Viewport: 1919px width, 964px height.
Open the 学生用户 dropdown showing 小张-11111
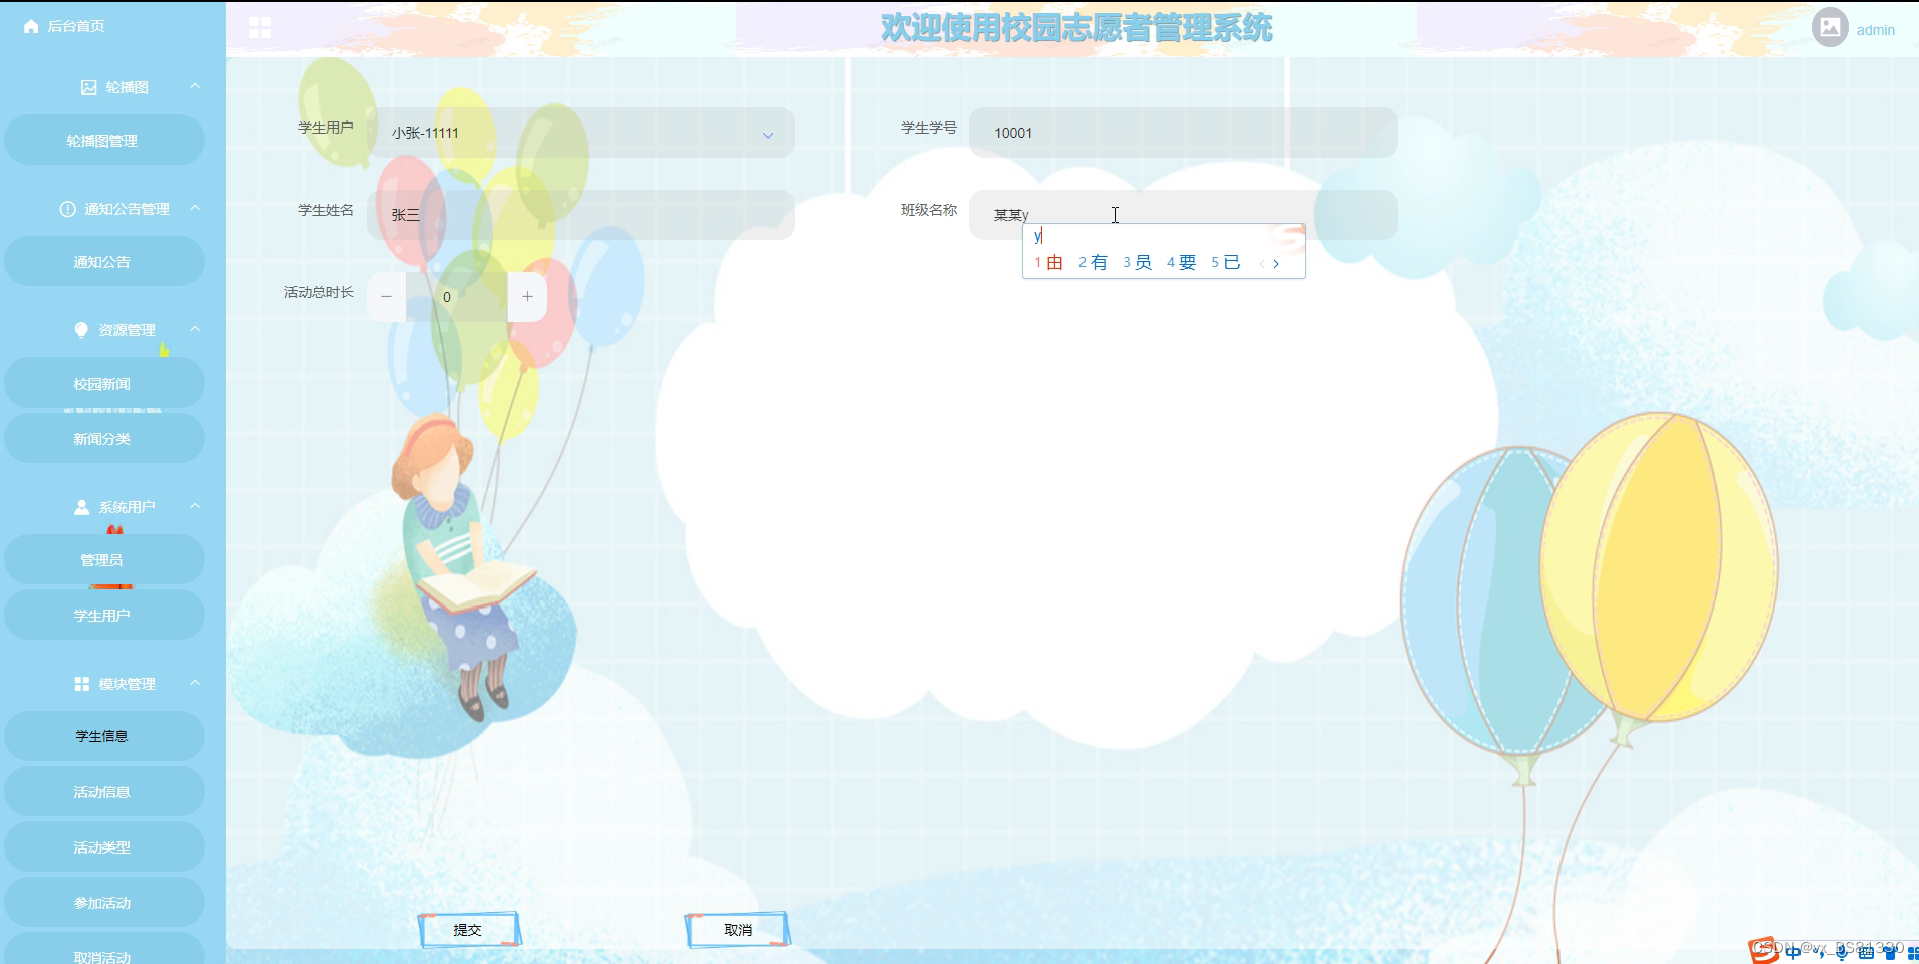582,133
